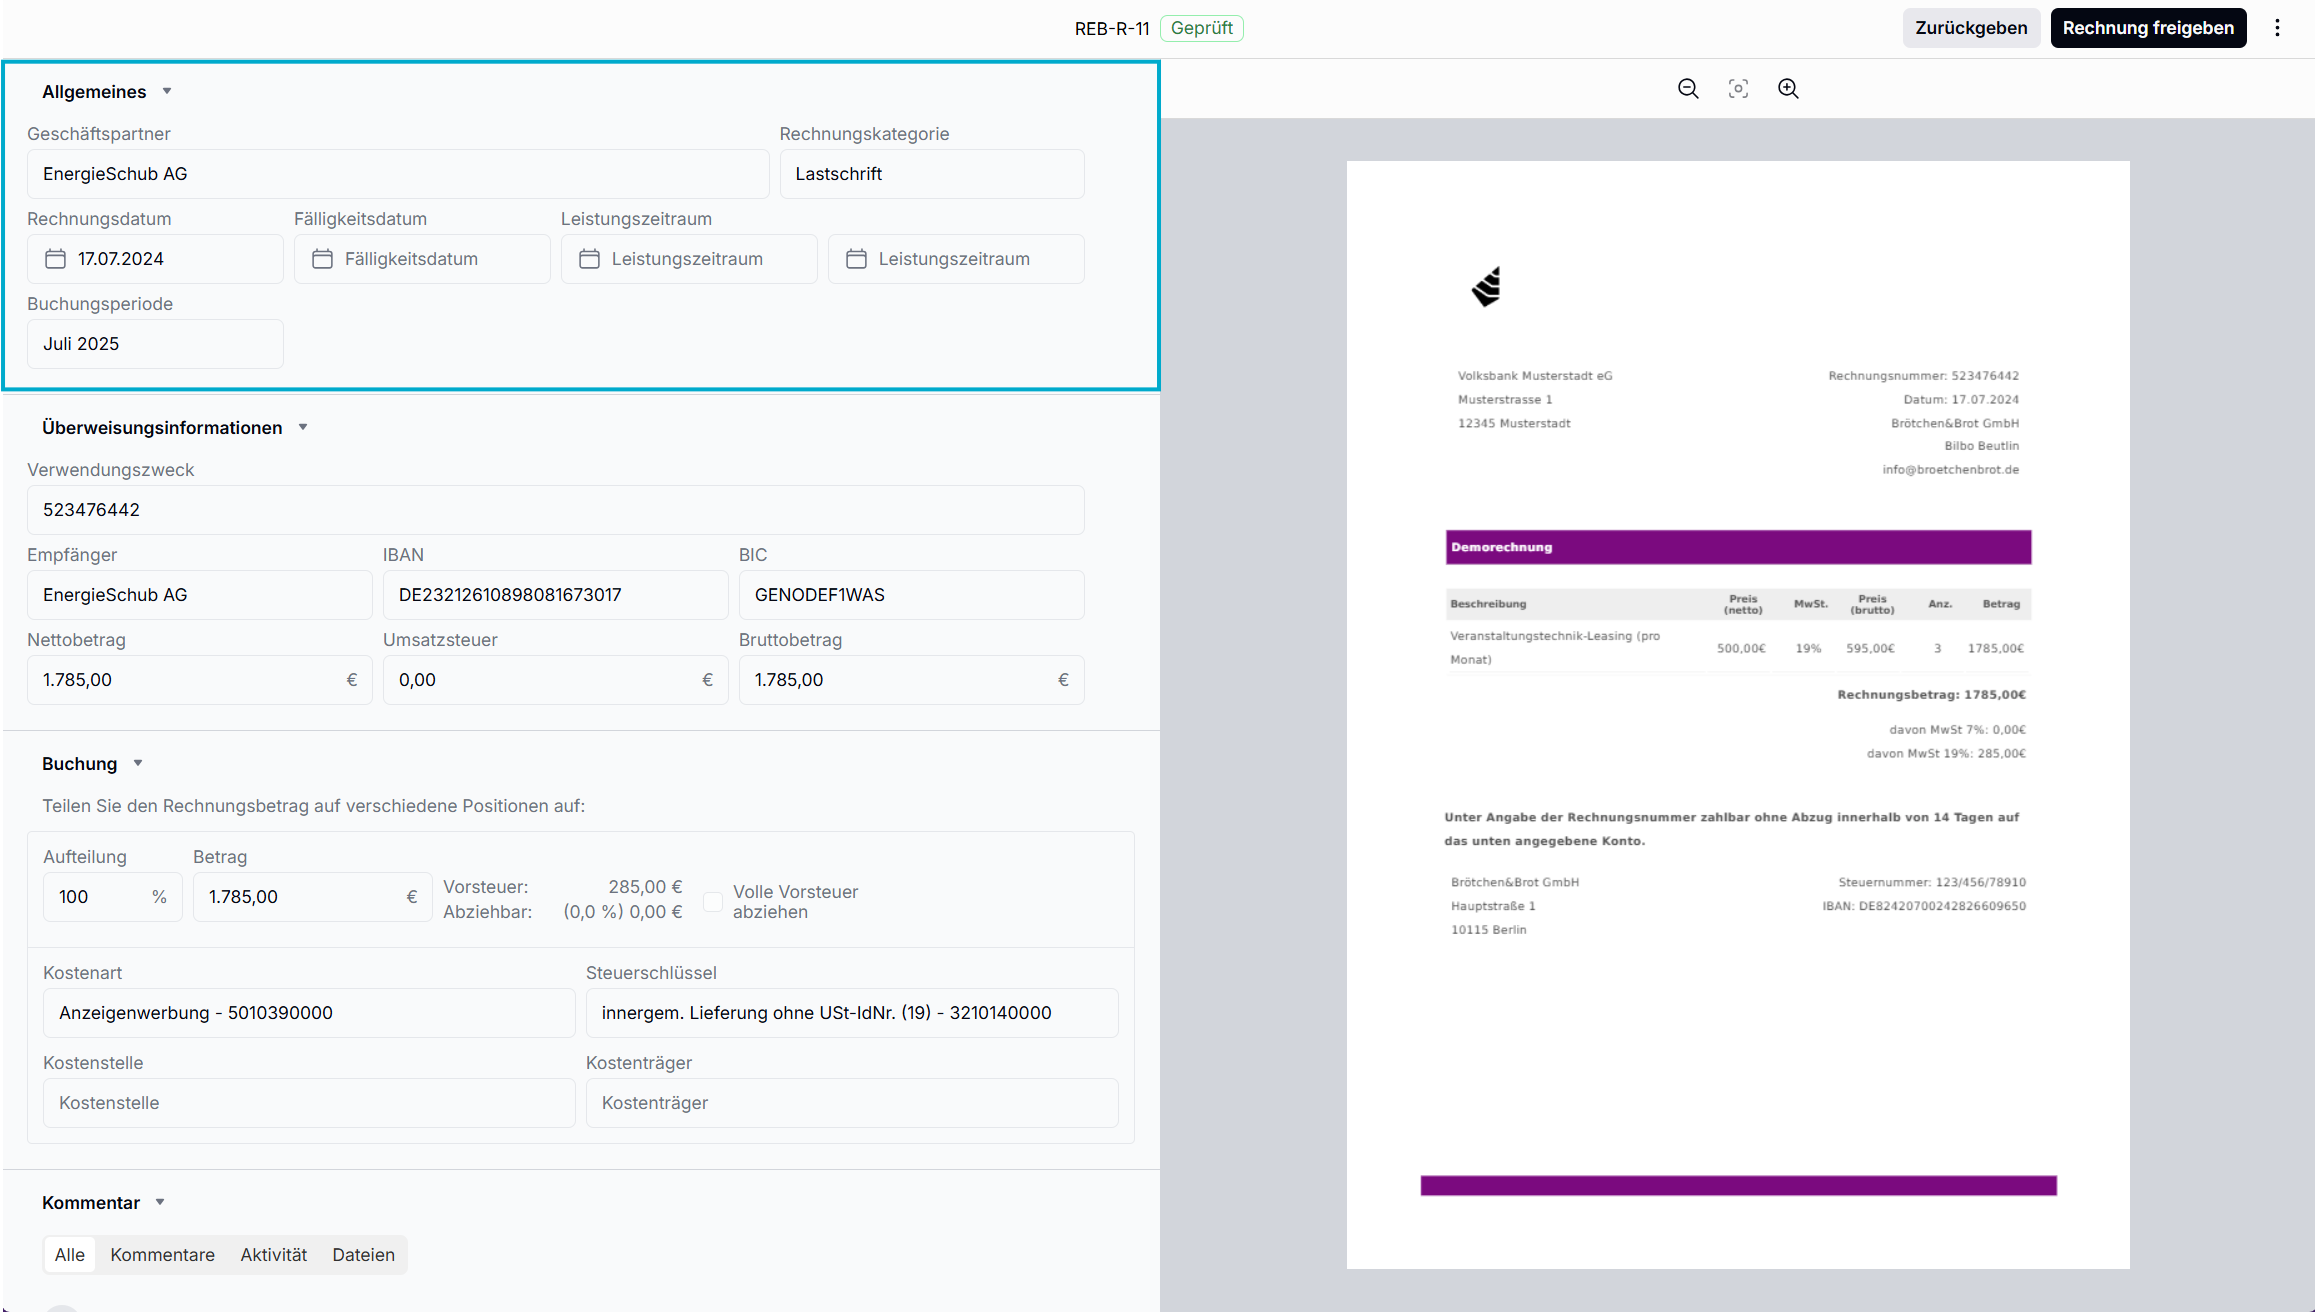Click the invoice document preview page
Image resolution: width=2315 pixels, height=1312 pixels.
click(x=1738, y=715)
